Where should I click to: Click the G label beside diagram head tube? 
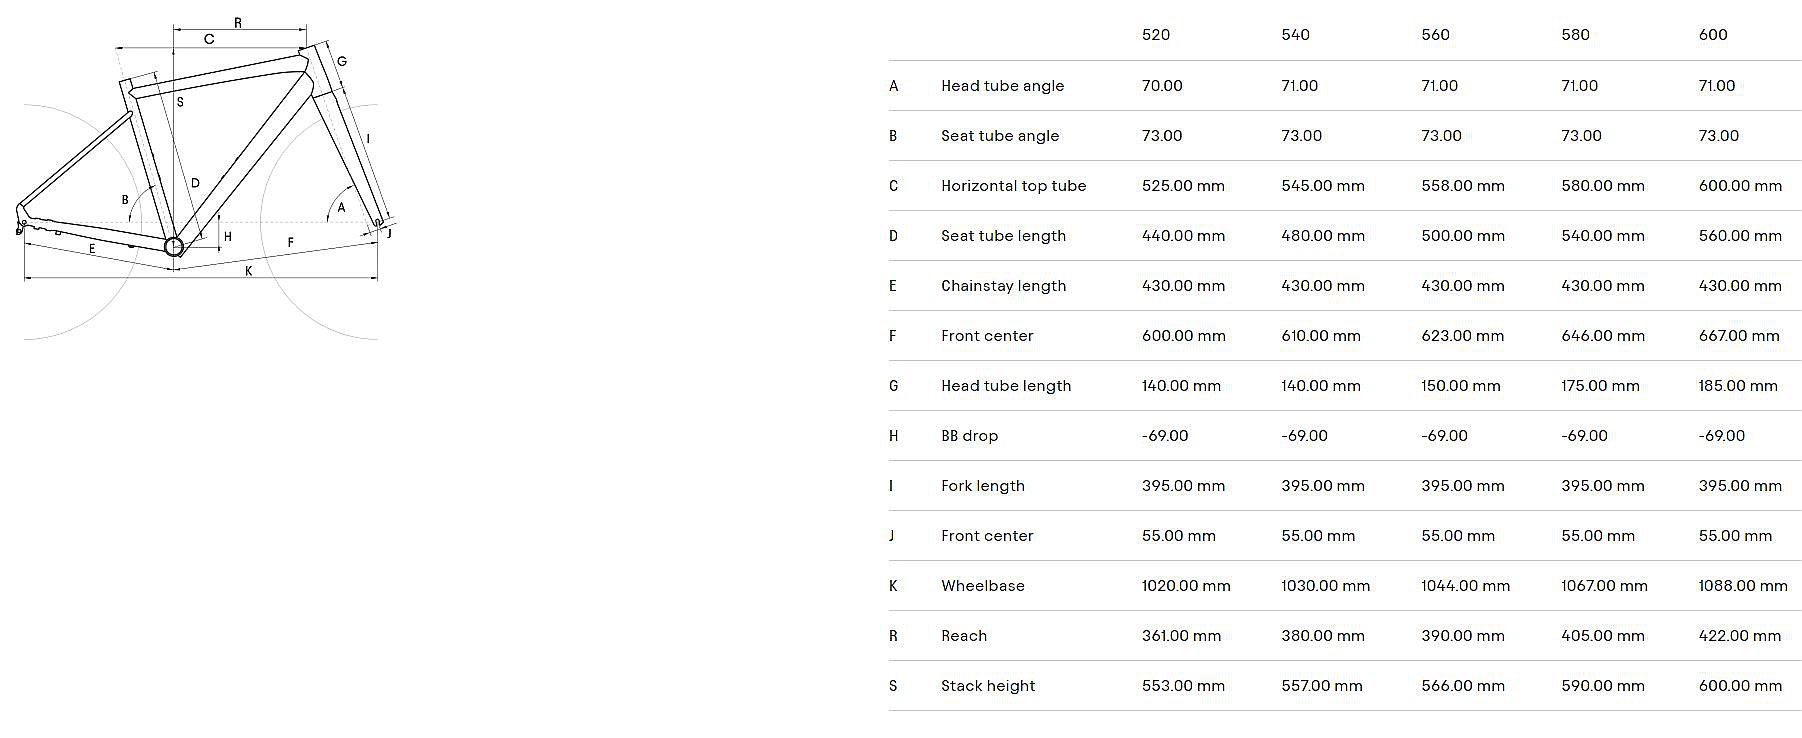tap(342, 62)
